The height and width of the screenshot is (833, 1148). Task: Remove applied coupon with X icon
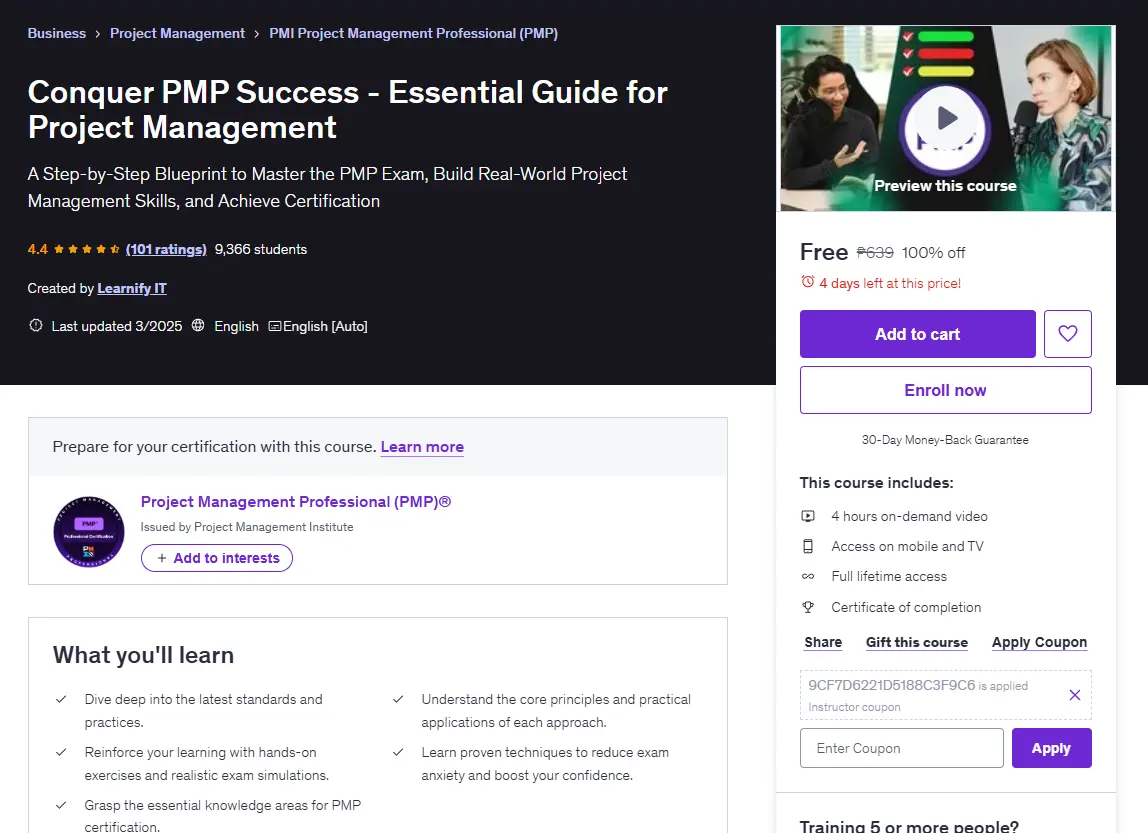1075,695
